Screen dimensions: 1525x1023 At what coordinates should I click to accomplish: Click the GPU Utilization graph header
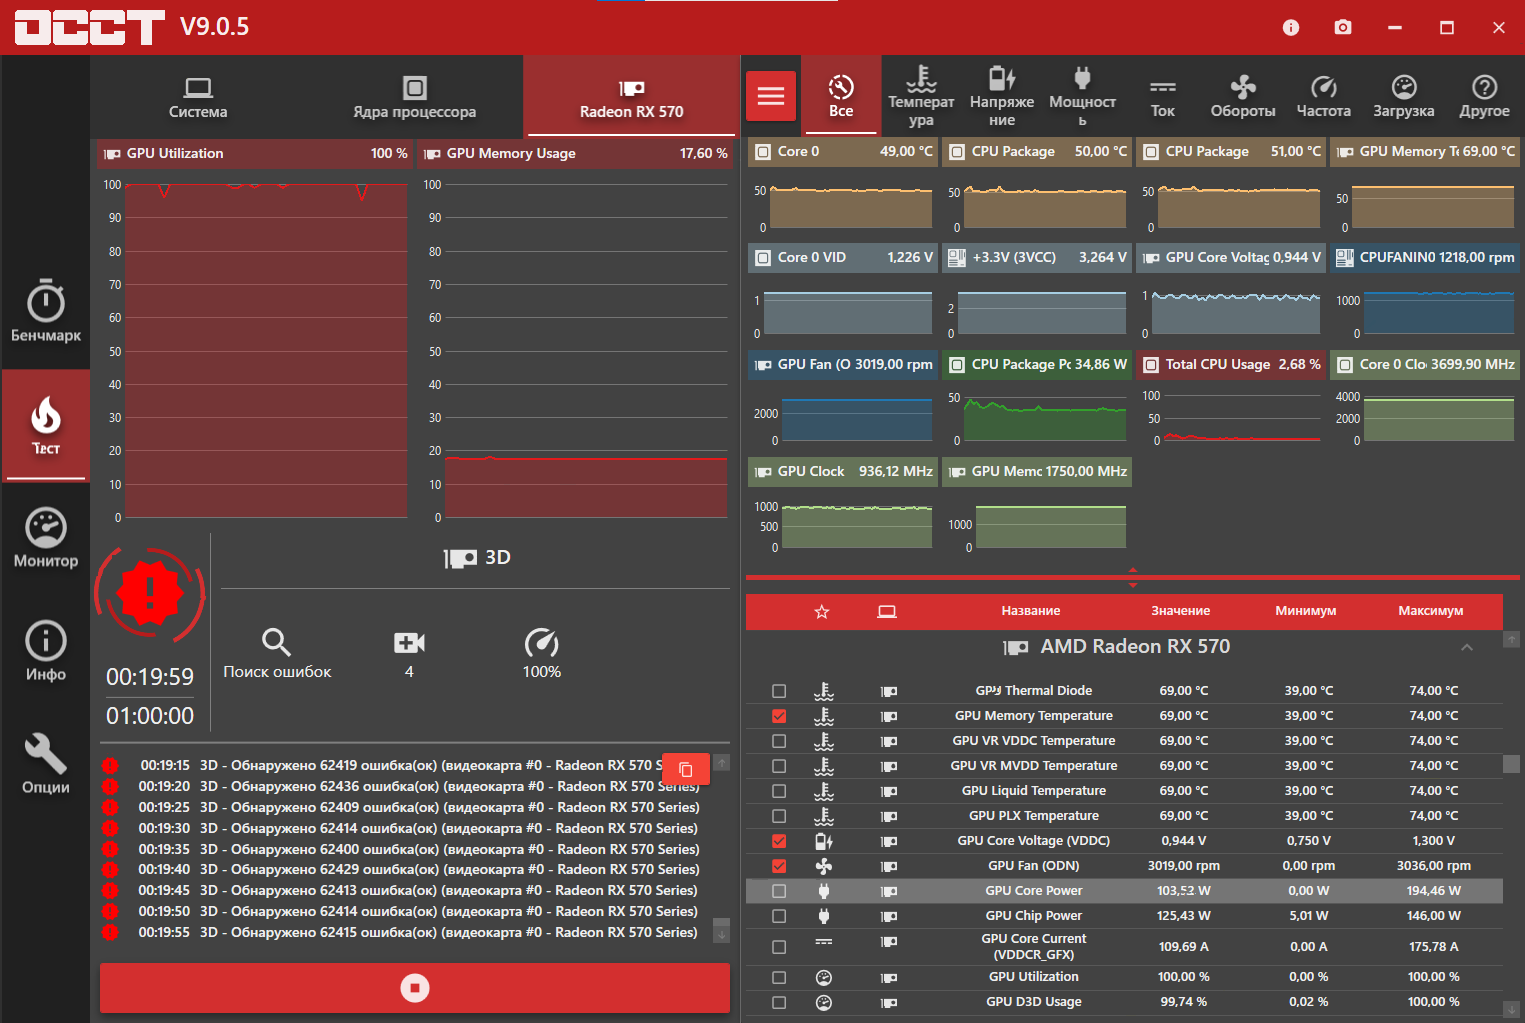(x=255, y=154)
